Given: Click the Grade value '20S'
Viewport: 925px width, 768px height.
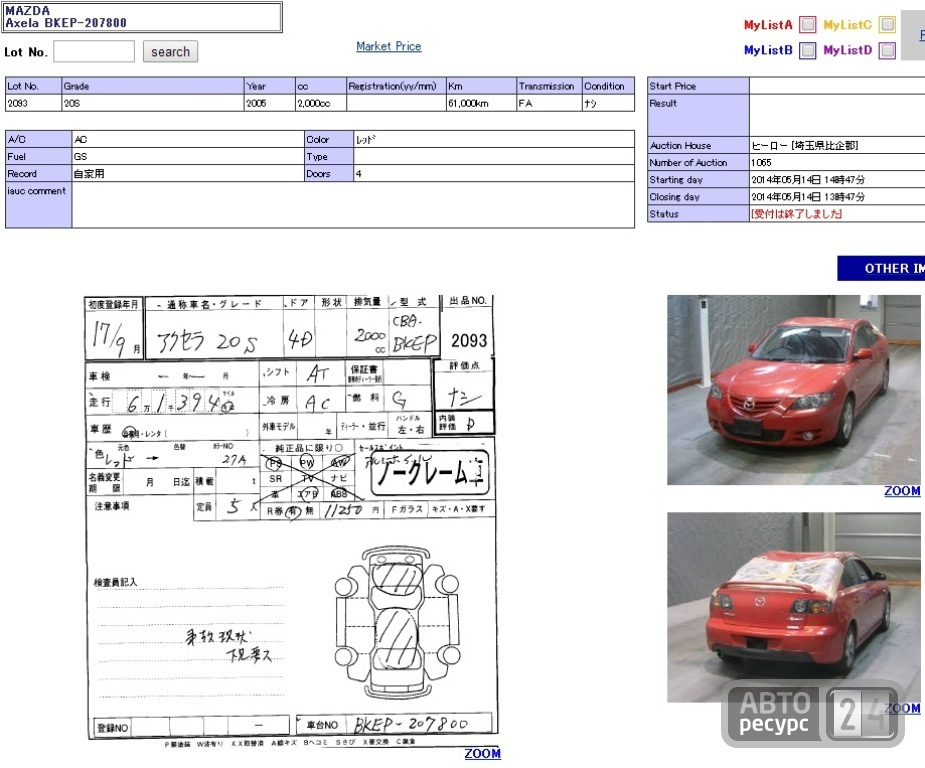Looking at the screenshot, I should click(x=72, y=103).
